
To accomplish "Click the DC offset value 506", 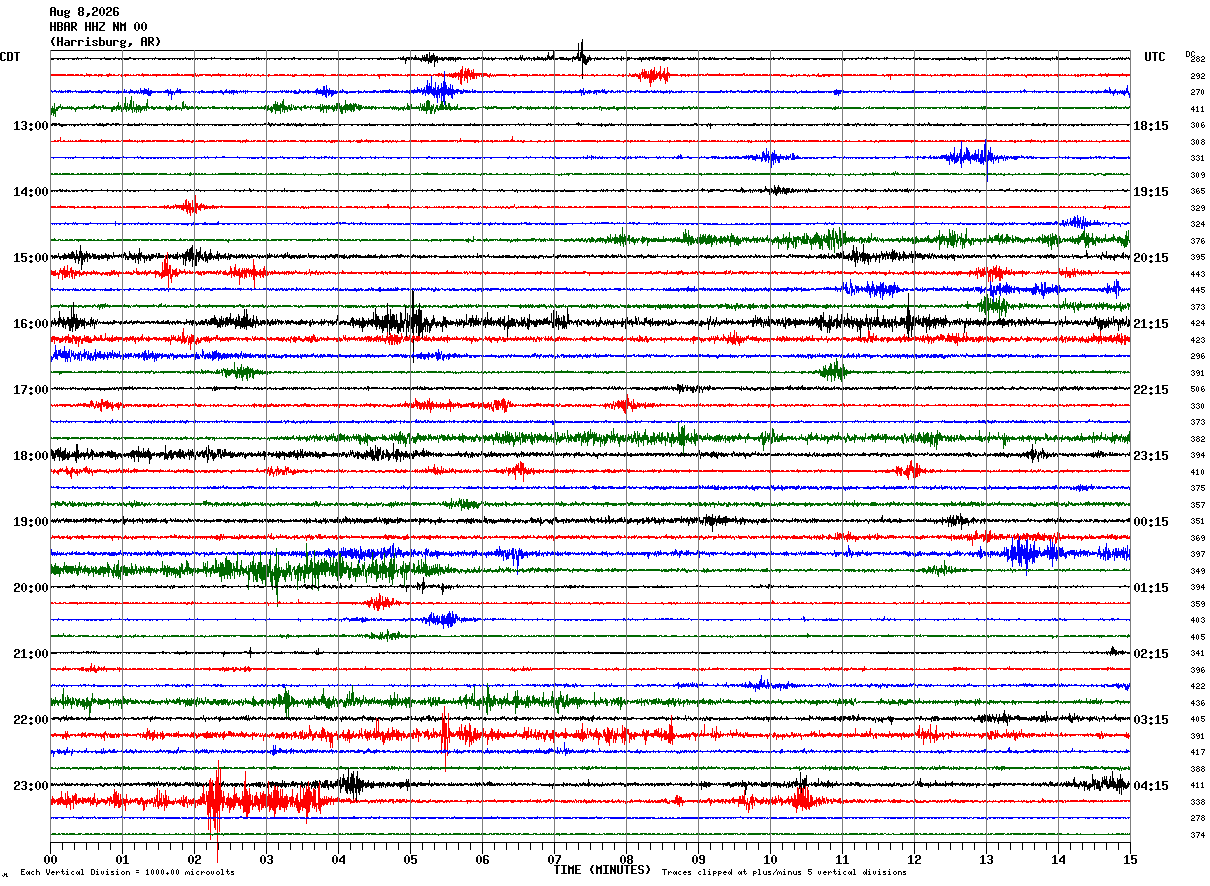I will pos(1197,390).
